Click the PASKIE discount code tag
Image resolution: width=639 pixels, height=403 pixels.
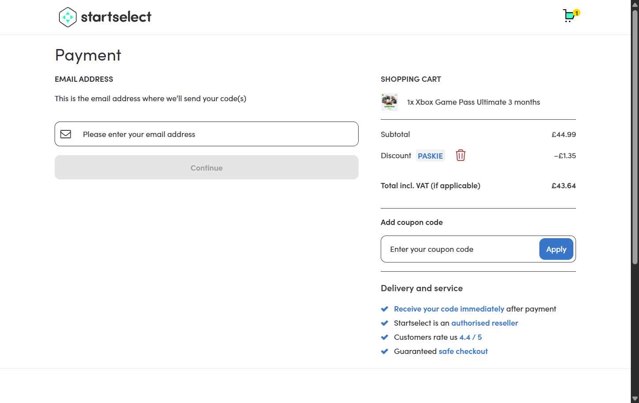(x=430, y=156)
